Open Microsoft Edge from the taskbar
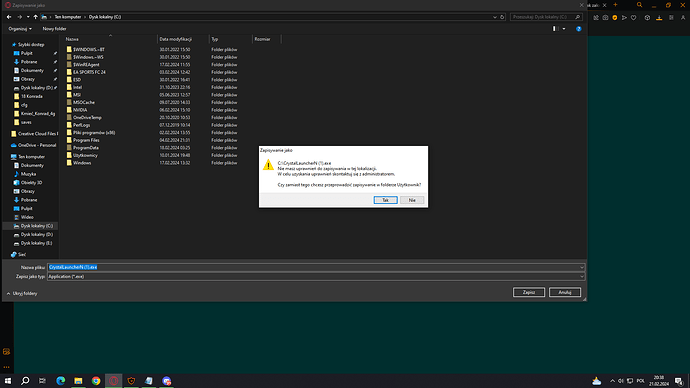The image size is (690, 388). coord(61,381)
